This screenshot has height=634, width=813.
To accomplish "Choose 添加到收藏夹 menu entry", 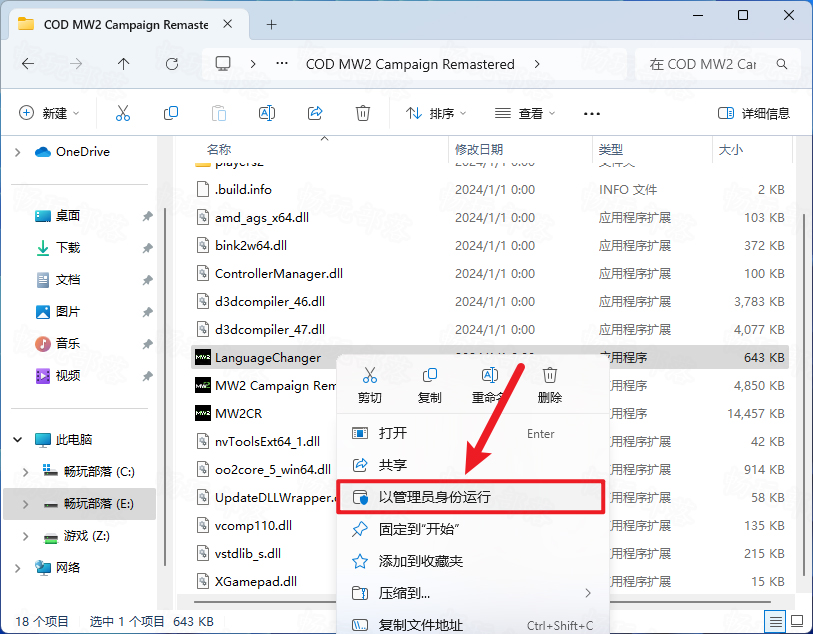I will (472, 561).
